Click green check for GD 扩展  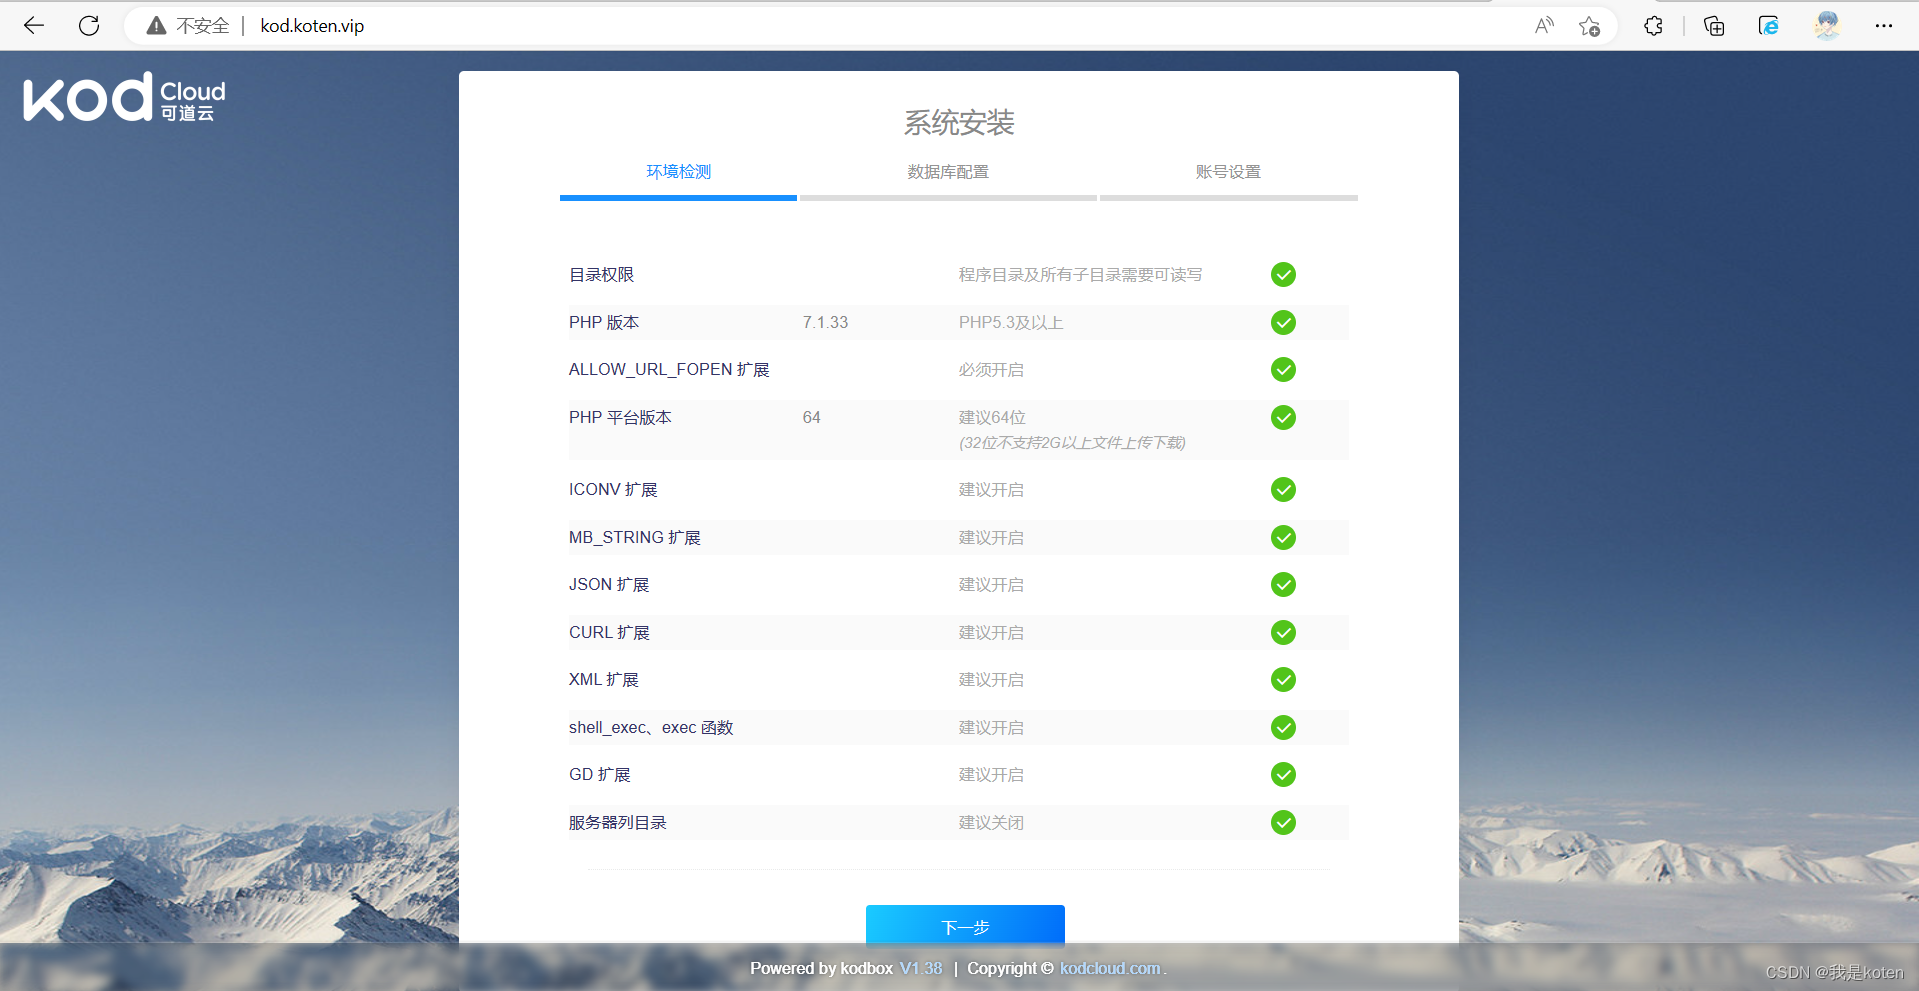(1283, 775)
